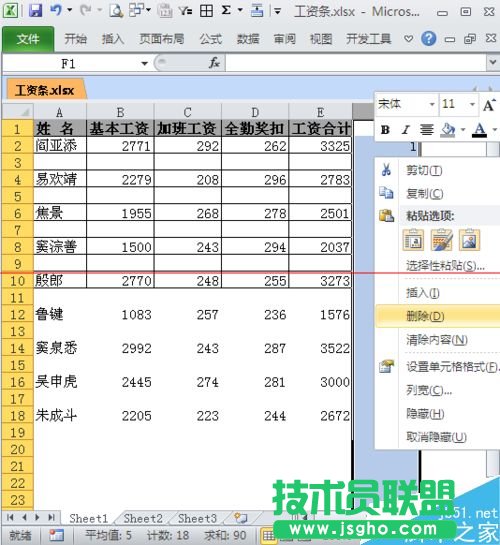
Task: Switch to the Sheet2 worksheet tab
Action: point(143,518)
